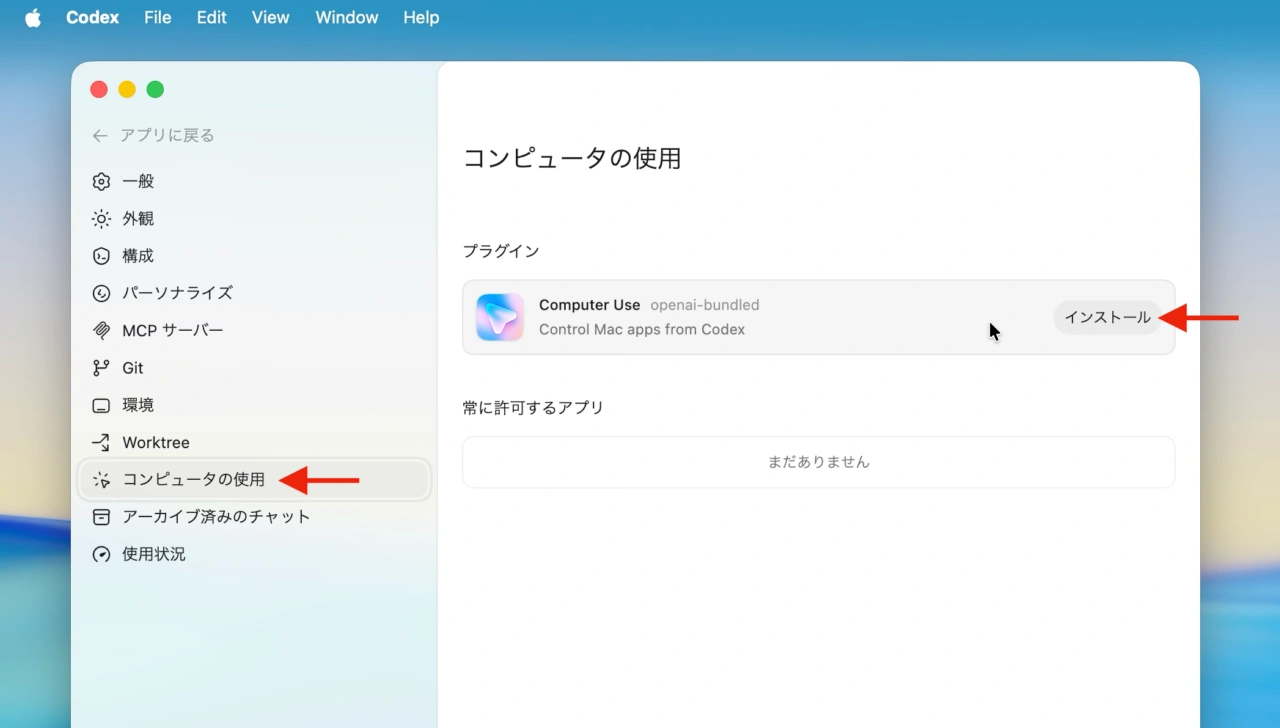Open the Apple menu
This screenshot has width=1280, height=728.
[32, 17]
